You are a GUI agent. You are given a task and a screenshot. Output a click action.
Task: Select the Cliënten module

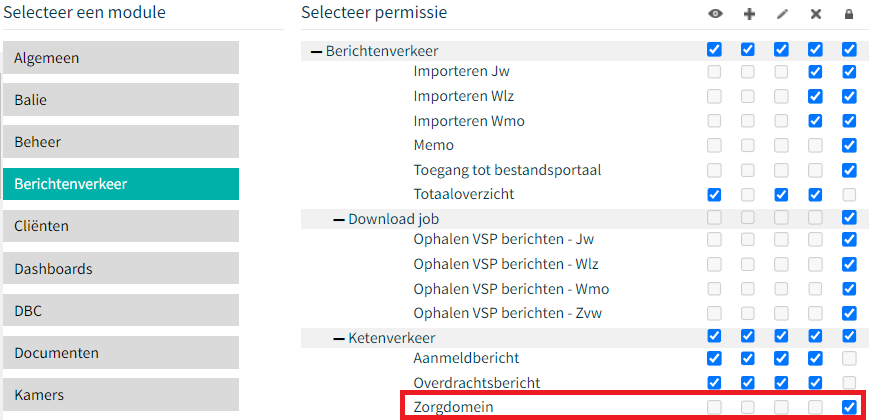(121, 226)
